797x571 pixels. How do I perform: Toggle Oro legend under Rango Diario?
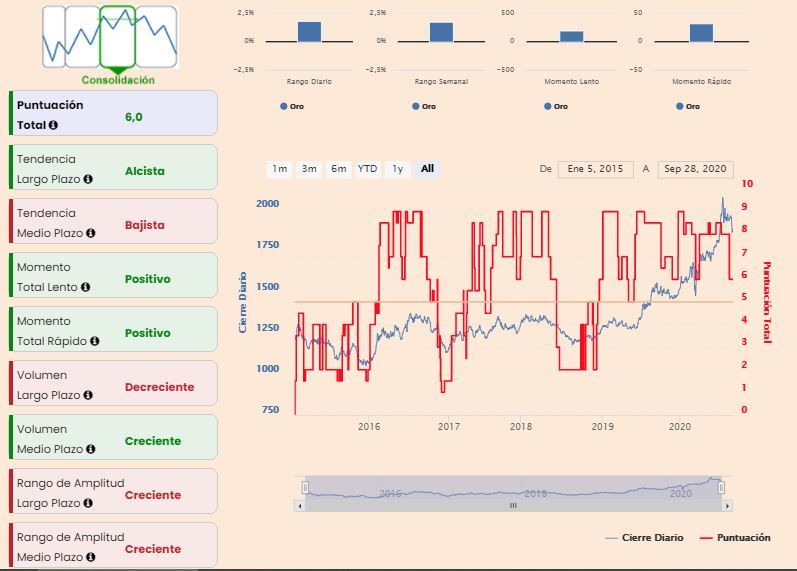click(292, 106)
